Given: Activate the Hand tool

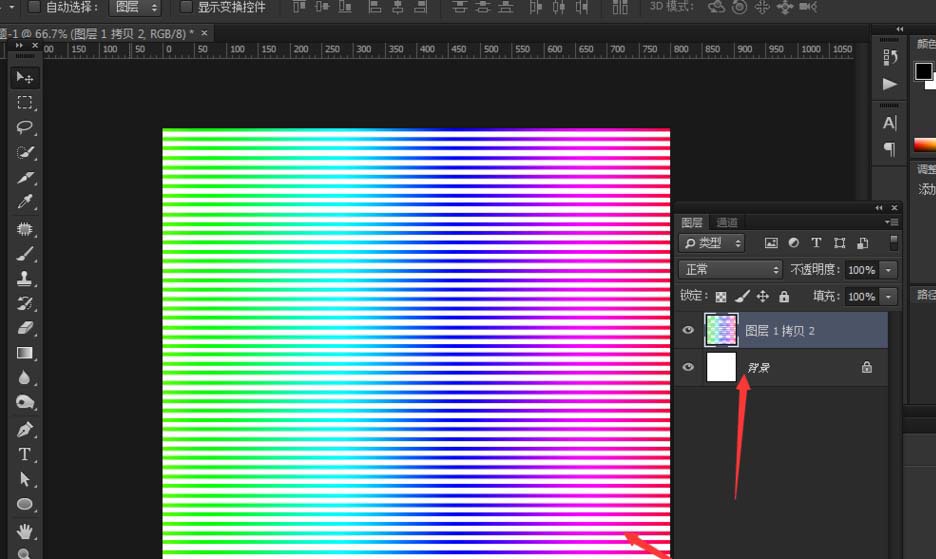Looking at the screenshot, I should point(25,529).
